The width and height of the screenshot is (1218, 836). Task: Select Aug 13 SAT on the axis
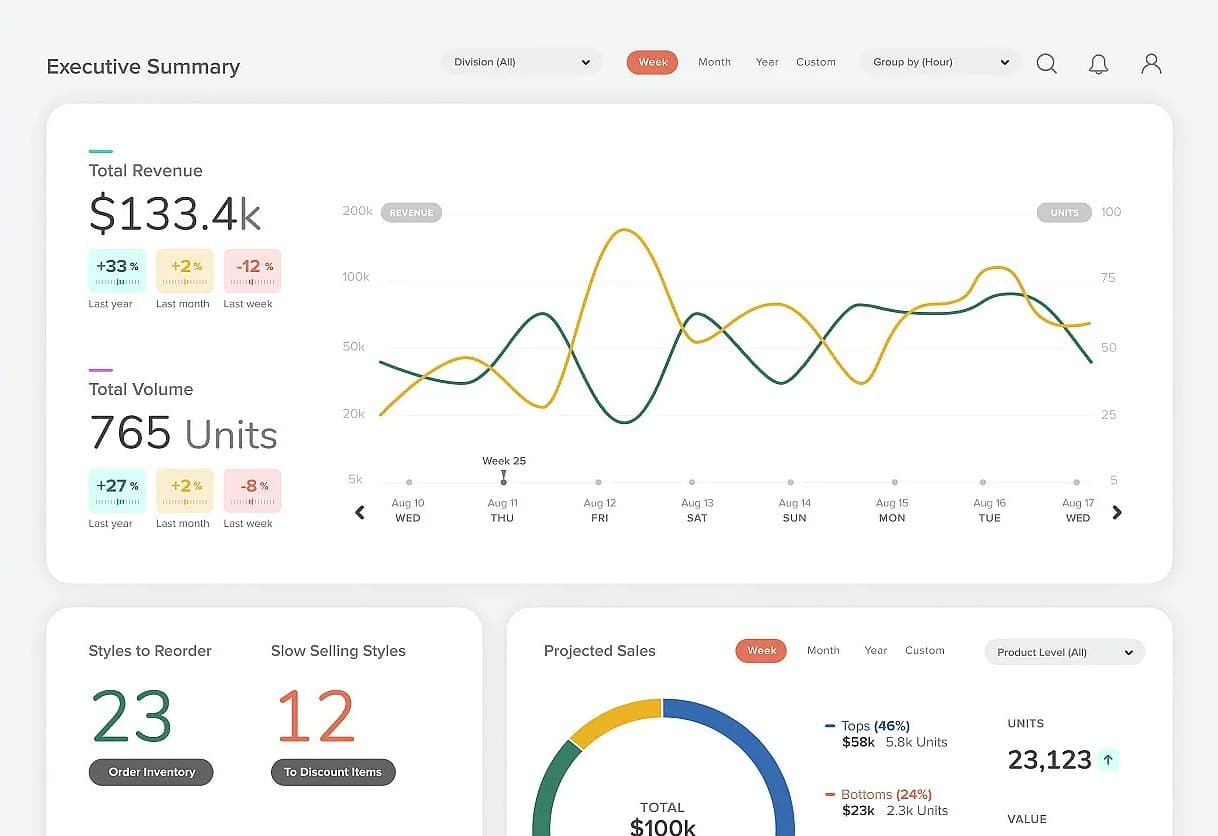click(x=697, y=510)
